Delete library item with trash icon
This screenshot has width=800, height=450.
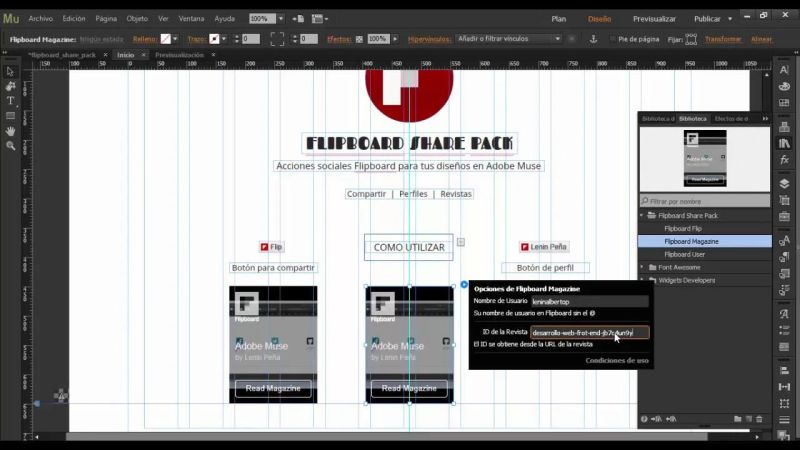pyautogui.click(x=759, y=419)
